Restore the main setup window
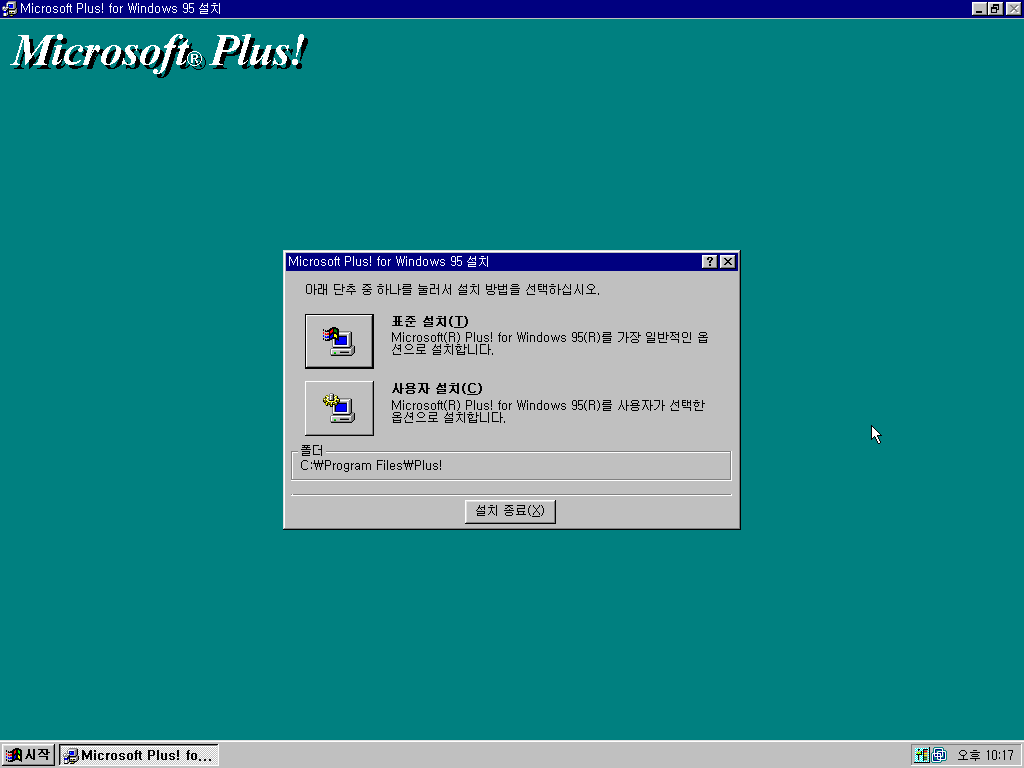1024x768 pixels. [995, 8]
